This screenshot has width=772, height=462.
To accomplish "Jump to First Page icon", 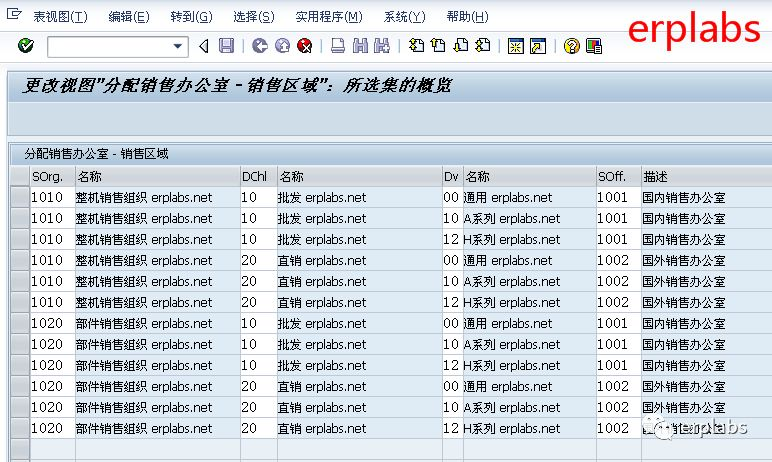I will [x=417, y=46].
